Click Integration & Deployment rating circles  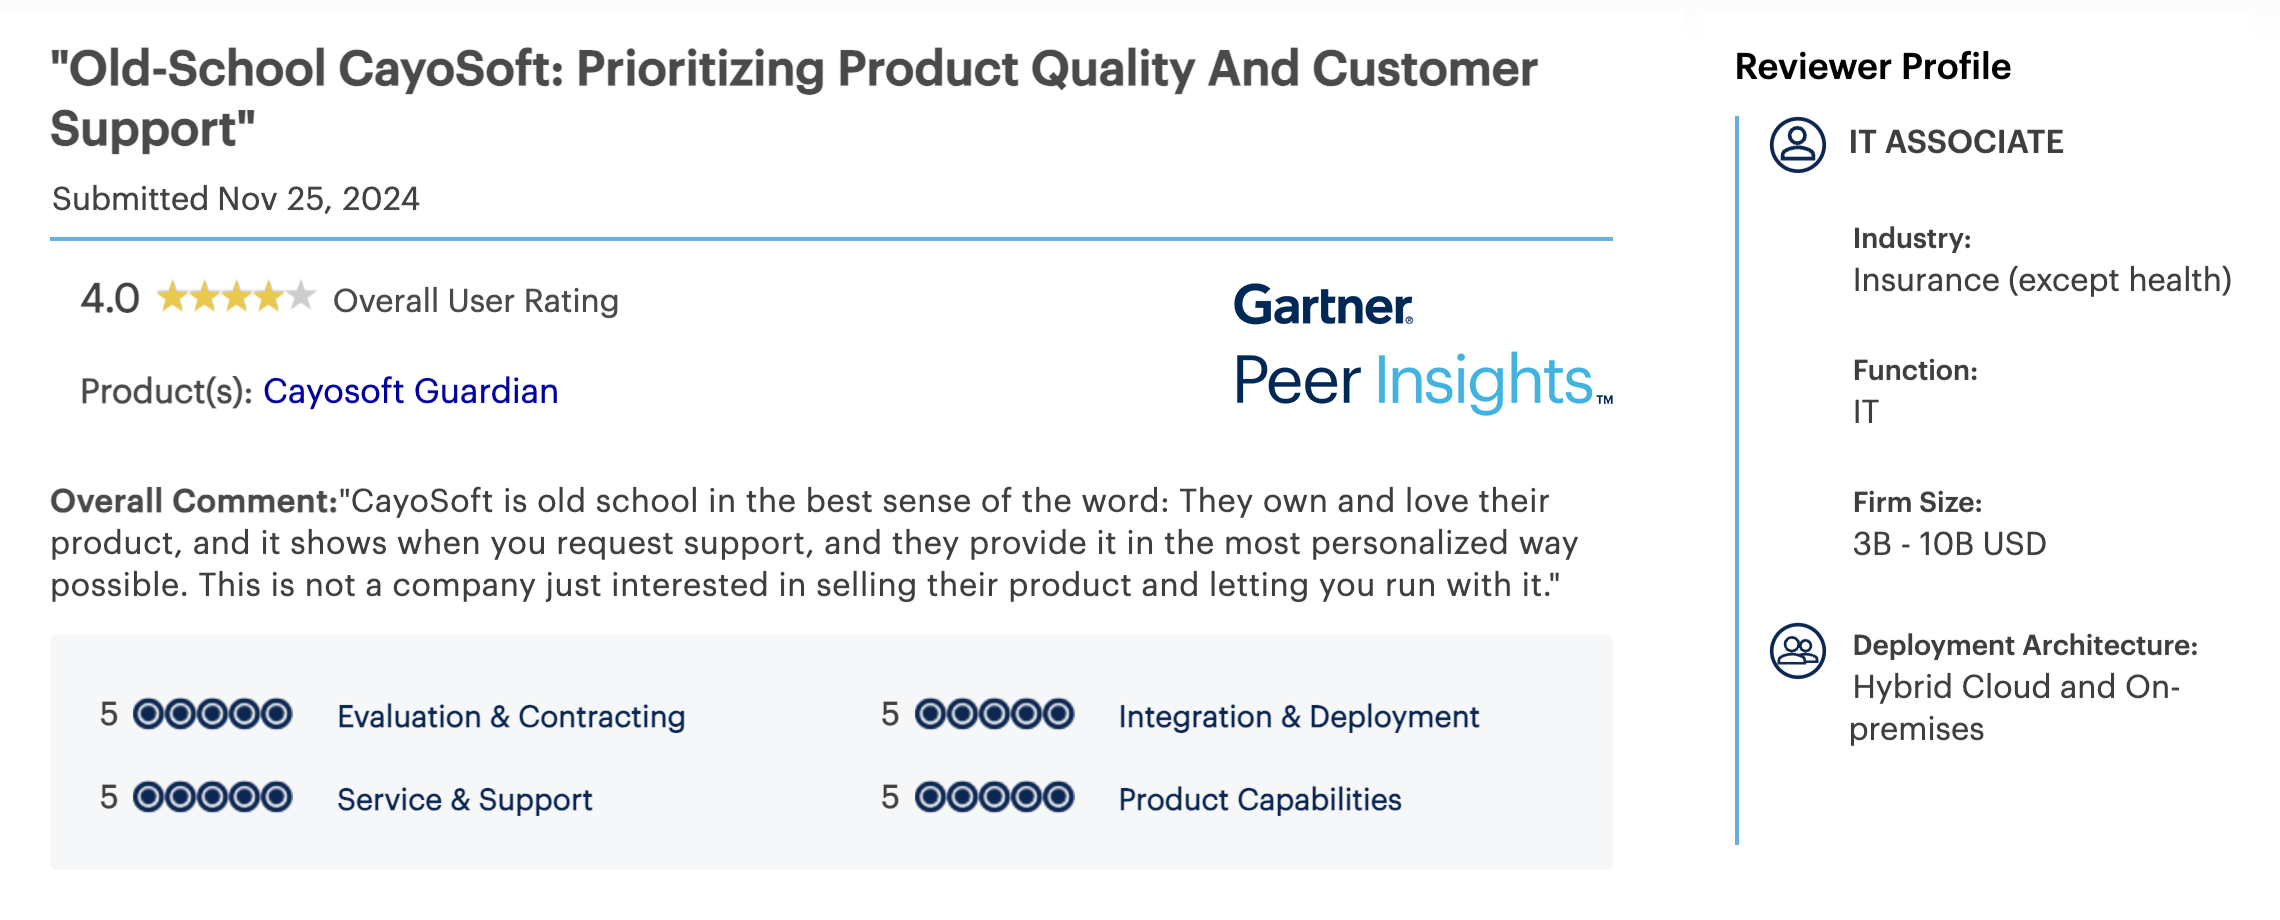click(994, 714)
